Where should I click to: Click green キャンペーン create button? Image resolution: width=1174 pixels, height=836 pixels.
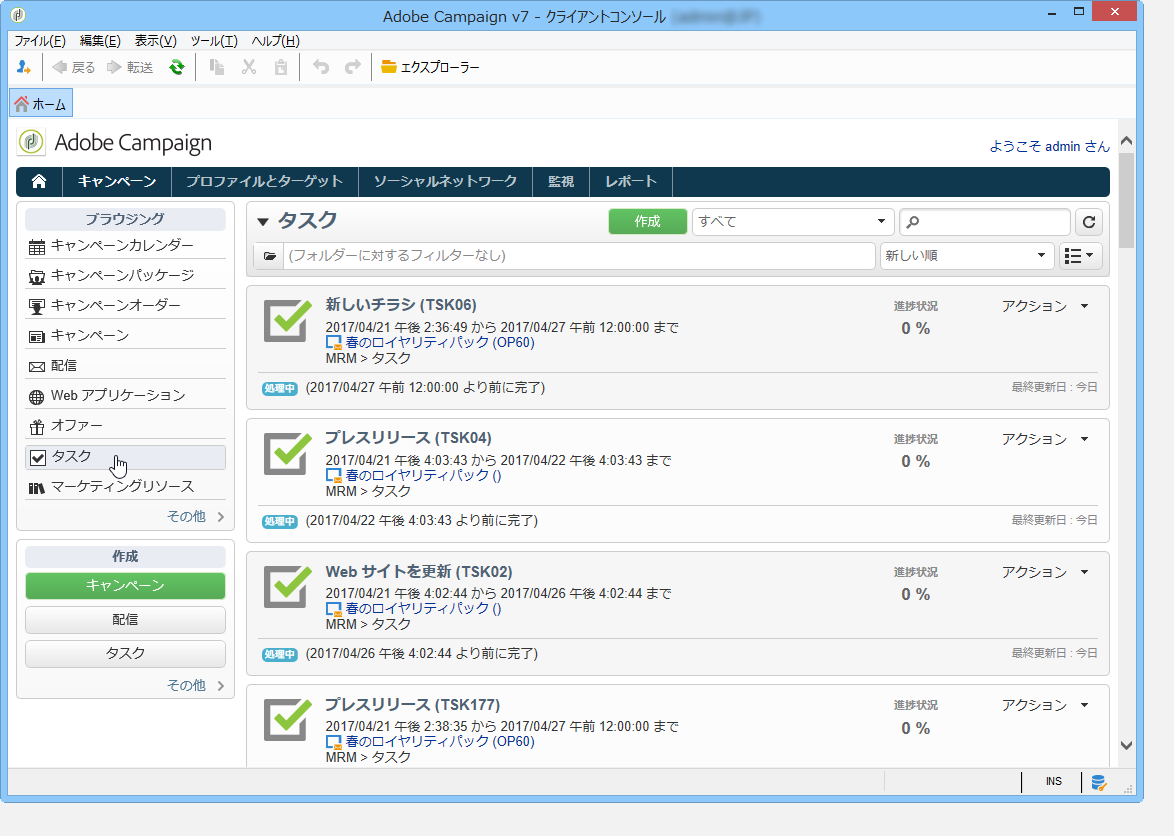pos(125,586)
